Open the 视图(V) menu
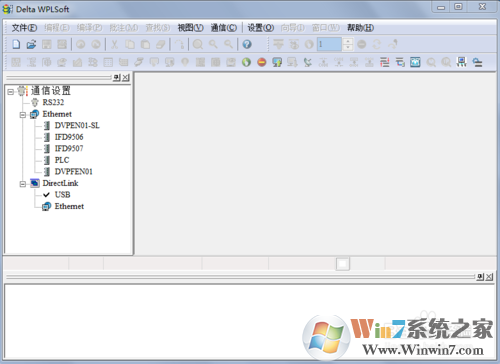The width and height of the screenshot is (500, 364). coord(190,28)
